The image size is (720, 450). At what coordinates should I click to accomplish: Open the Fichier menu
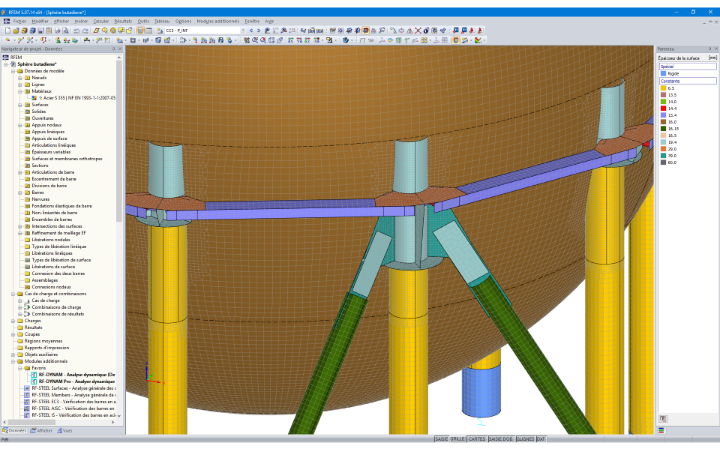pos(19,21)
